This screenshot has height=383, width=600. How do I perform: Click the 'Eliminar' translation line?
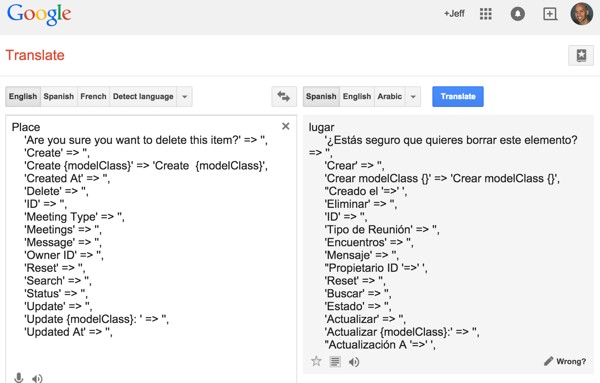(360, 204)
